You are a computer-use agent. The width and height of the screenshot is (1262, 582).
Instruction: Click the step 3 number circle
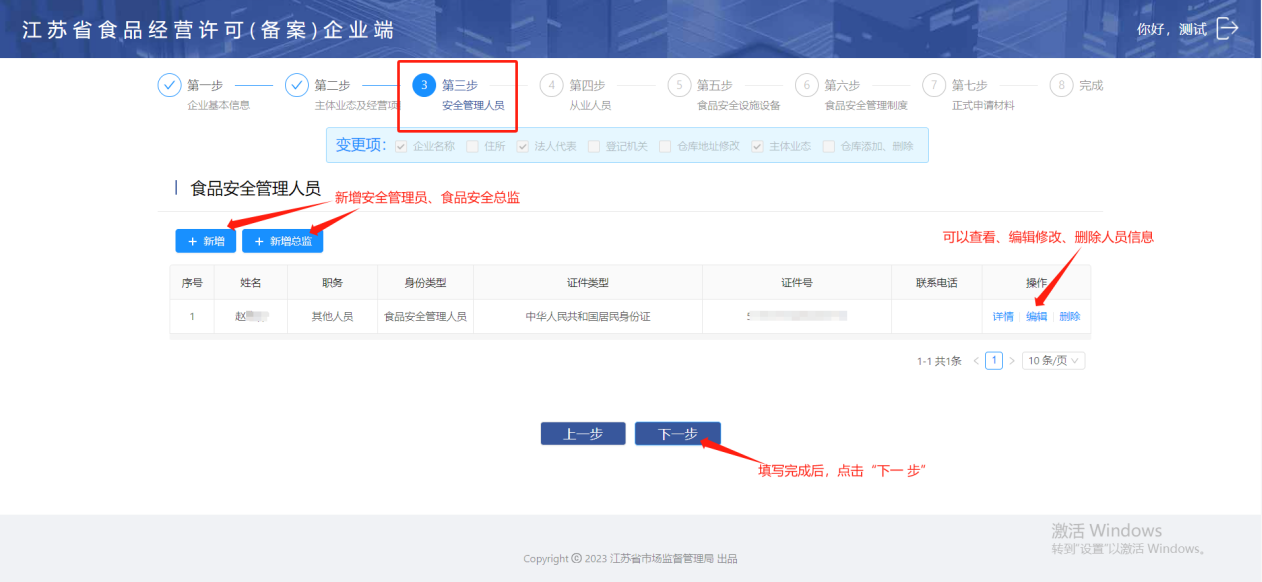point(424,85)
